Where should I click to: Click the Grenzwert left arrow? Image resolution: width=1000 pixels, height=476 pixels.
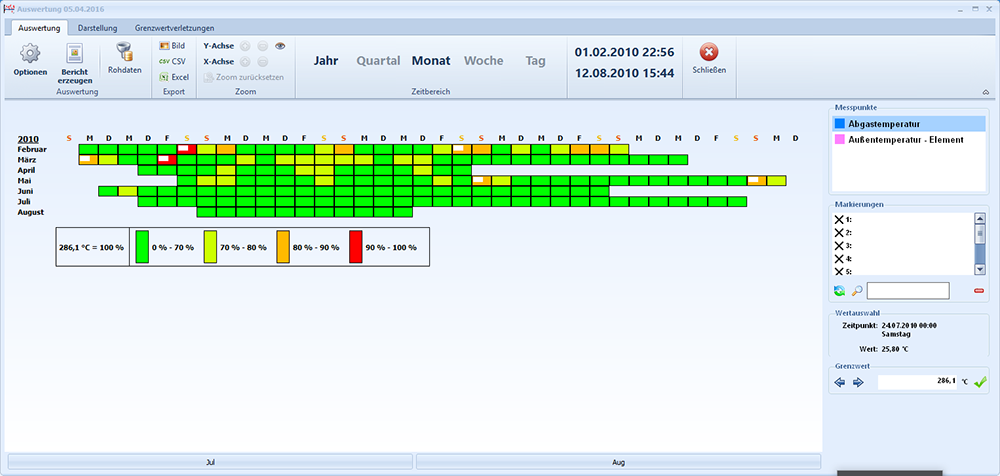click(x=840, y=382)
